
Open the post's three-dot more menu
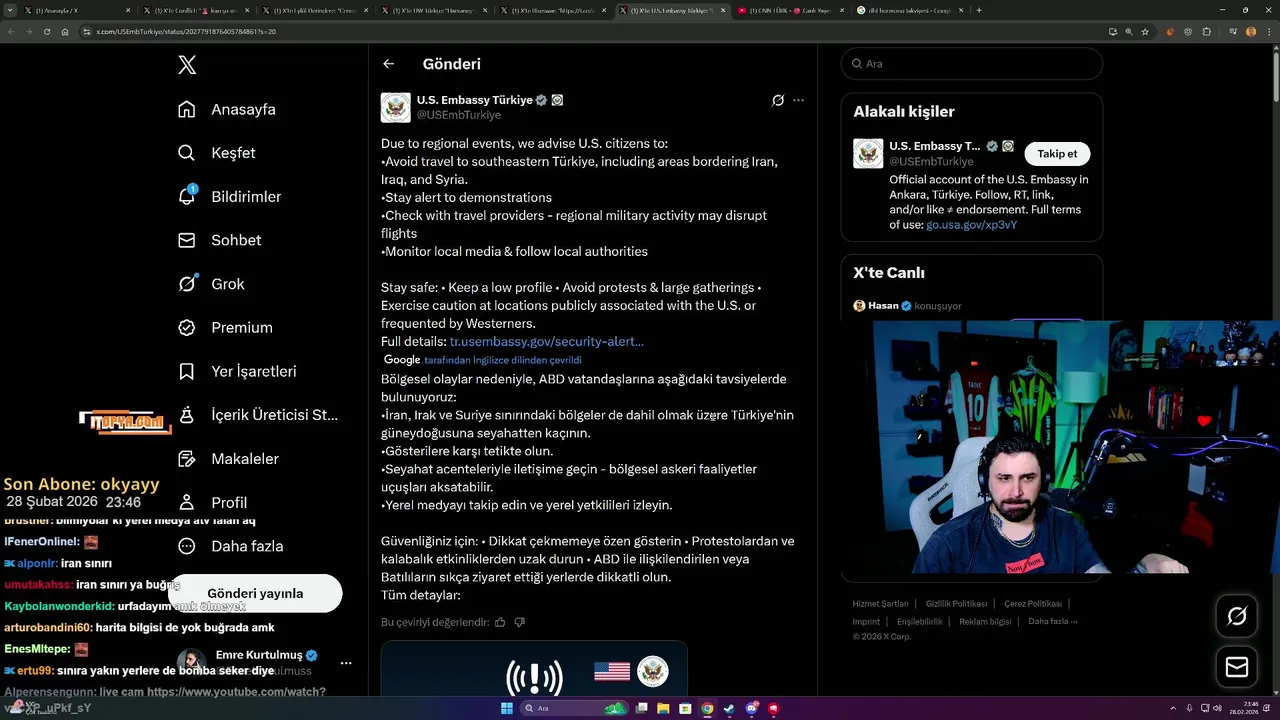[x=798, y=100]
